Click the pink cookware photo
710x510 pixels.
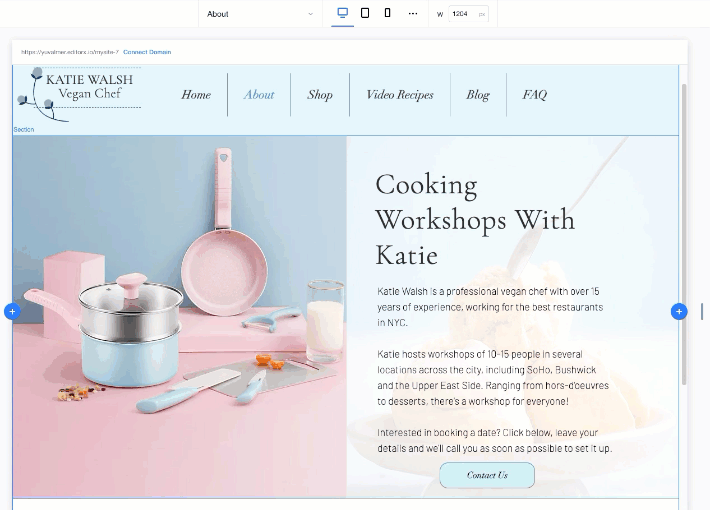[180, 315]
